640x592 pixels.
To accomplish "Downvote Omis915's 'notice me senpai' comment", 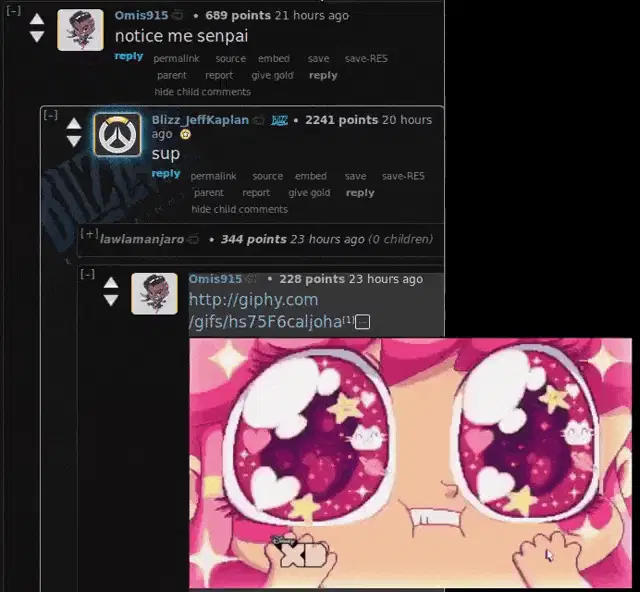I will point(37,36).
